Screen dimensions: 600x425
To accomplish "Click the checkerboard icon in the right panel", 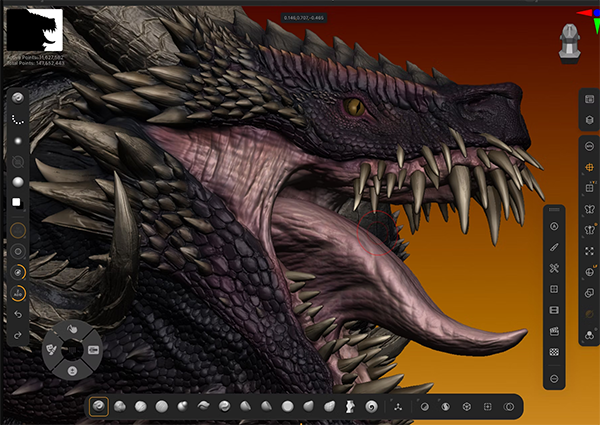I will [x=554, y=352].
